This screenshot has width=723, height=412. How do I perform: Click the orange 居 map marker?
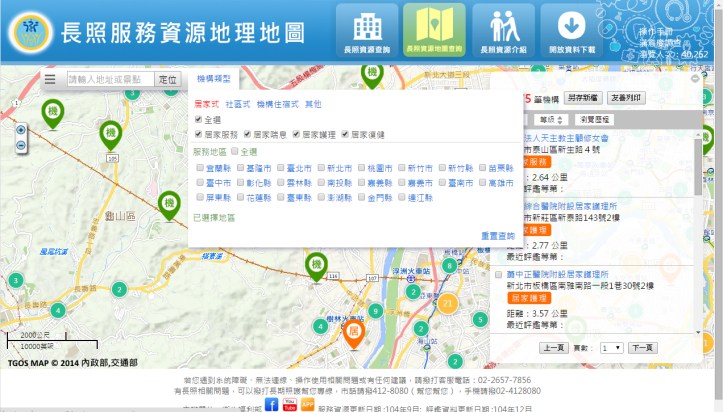coord(353,330)
